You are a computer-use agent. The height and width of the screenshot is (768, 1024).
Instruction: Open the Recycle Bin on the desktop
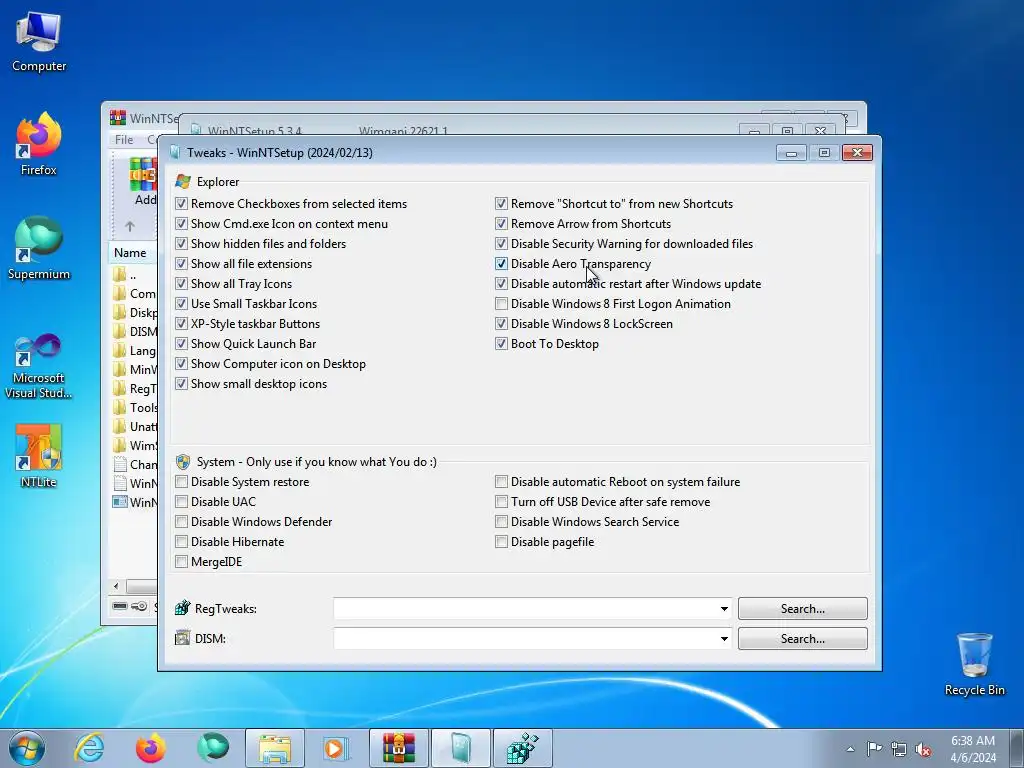click(x=974, y=664)
